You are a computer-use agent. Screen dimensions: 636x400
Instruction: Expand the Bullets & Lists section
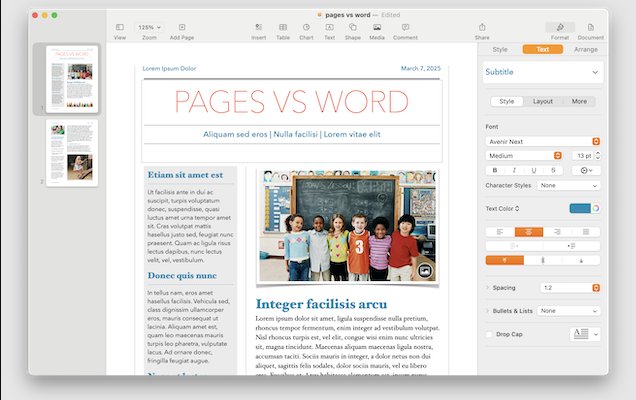pyautogui.click(x=488, y=311)
